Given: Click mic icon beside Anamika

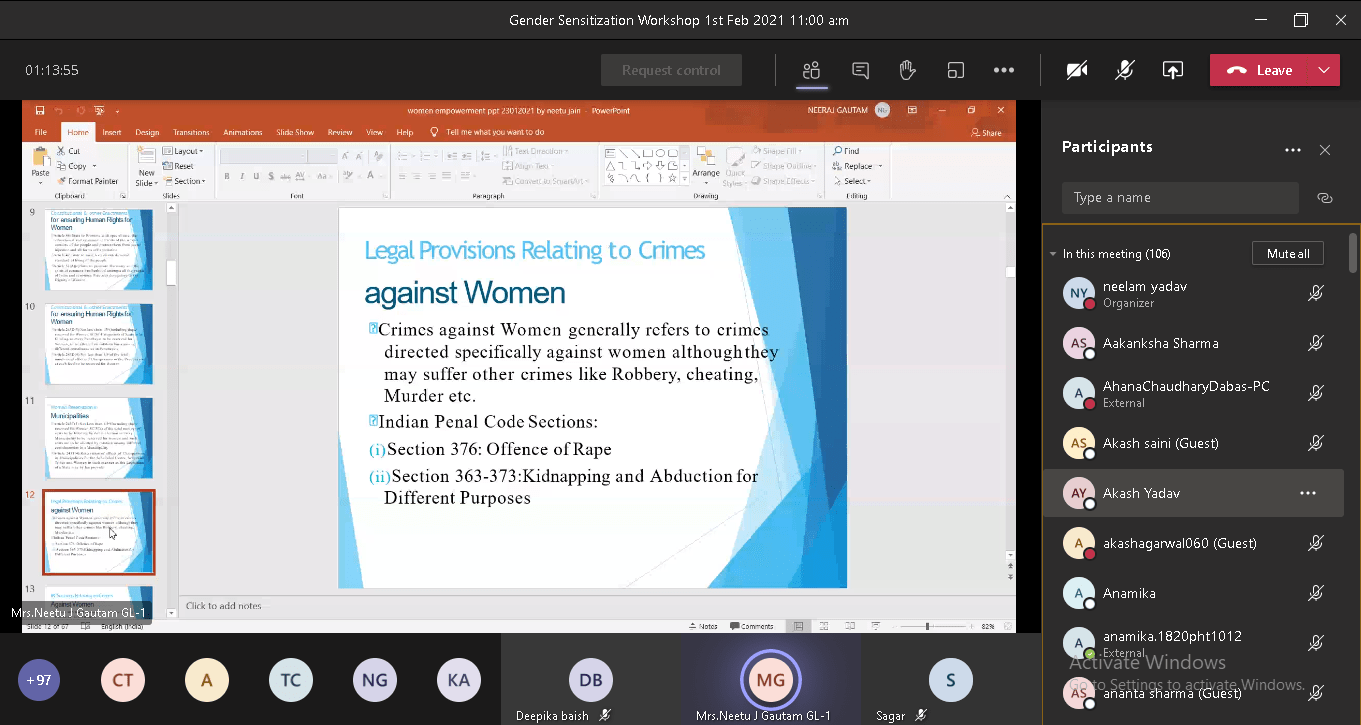Looking at the screenshot, I should point(1316,593).
